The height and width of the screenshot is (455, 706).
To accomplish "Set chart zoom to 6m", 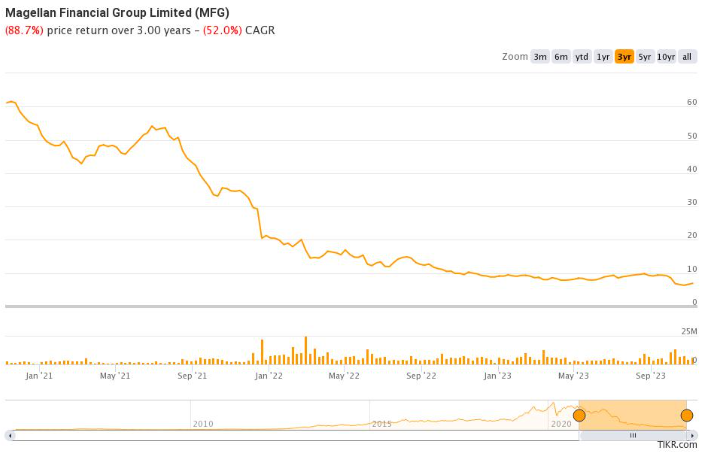I will click(x=561, y=57).
